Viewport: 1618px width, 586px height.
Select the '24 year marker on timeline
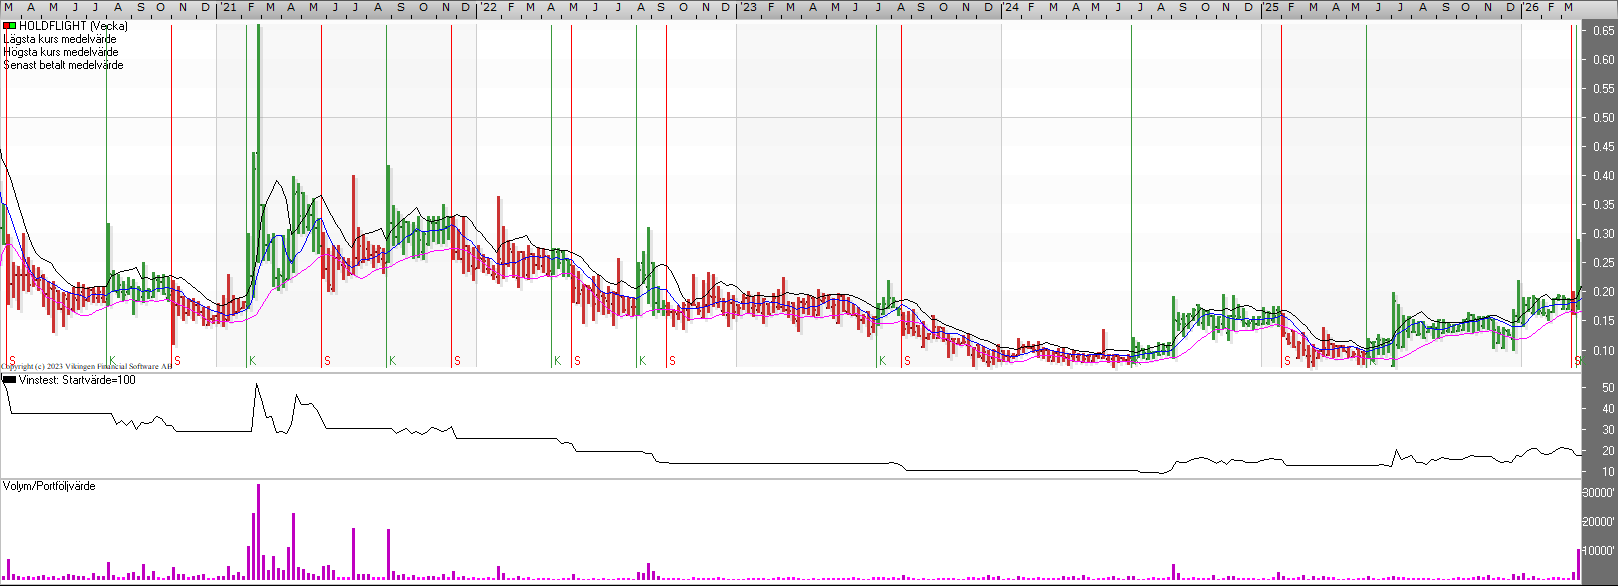[1011, 8]
